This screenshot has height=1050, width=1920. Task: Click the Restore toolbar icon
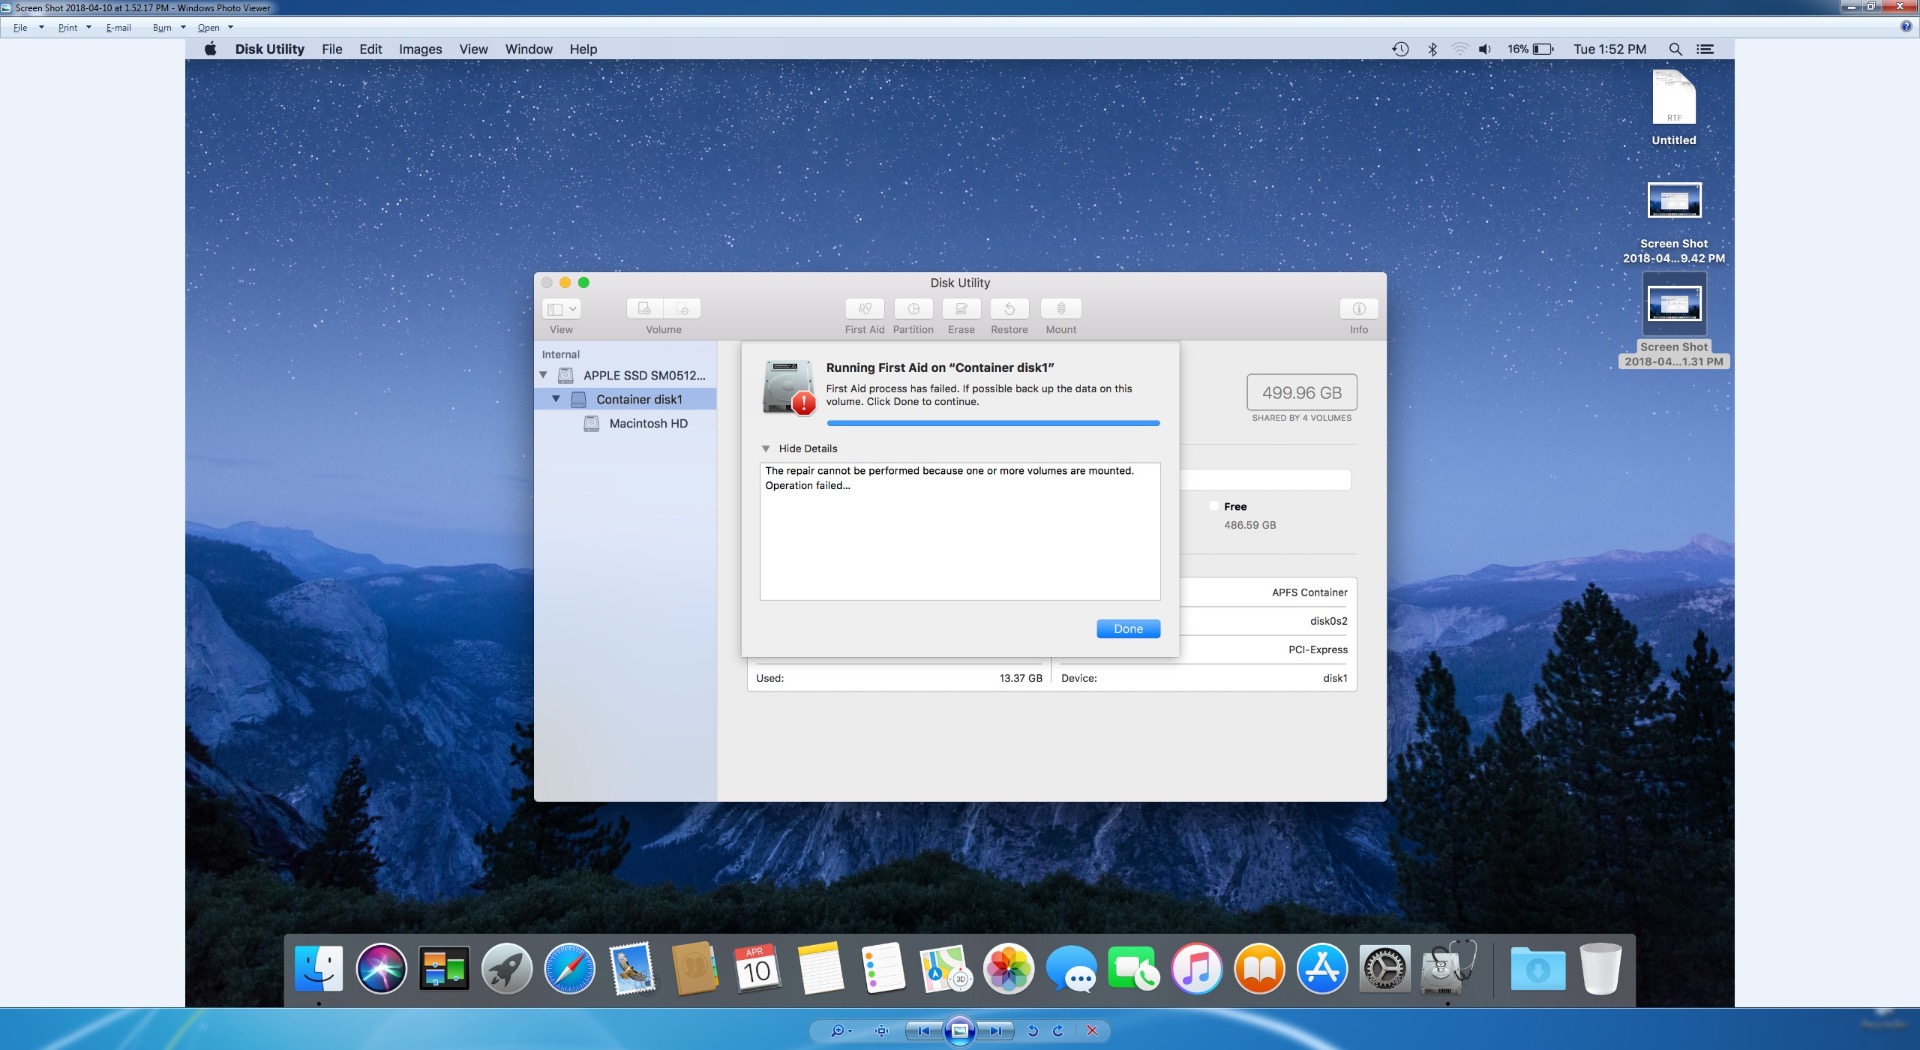pos(1009,309)
